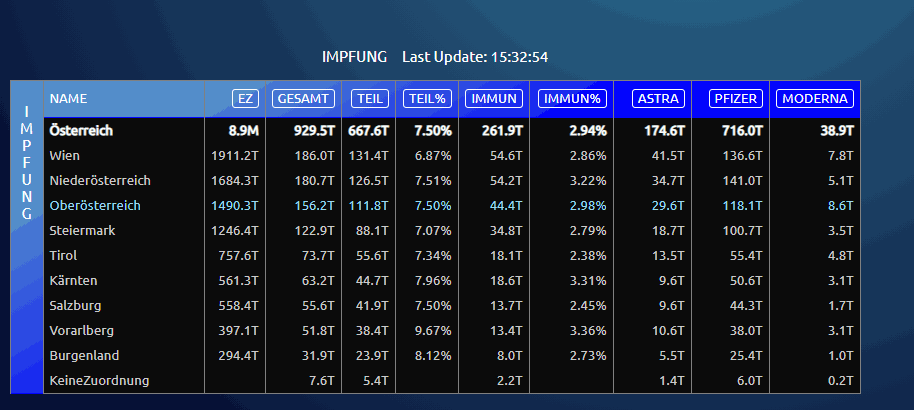This screenshot has width=914, height=410.
Task: Select the Burgenland row name
Action: pyautogui.click(x=85, y=355)
